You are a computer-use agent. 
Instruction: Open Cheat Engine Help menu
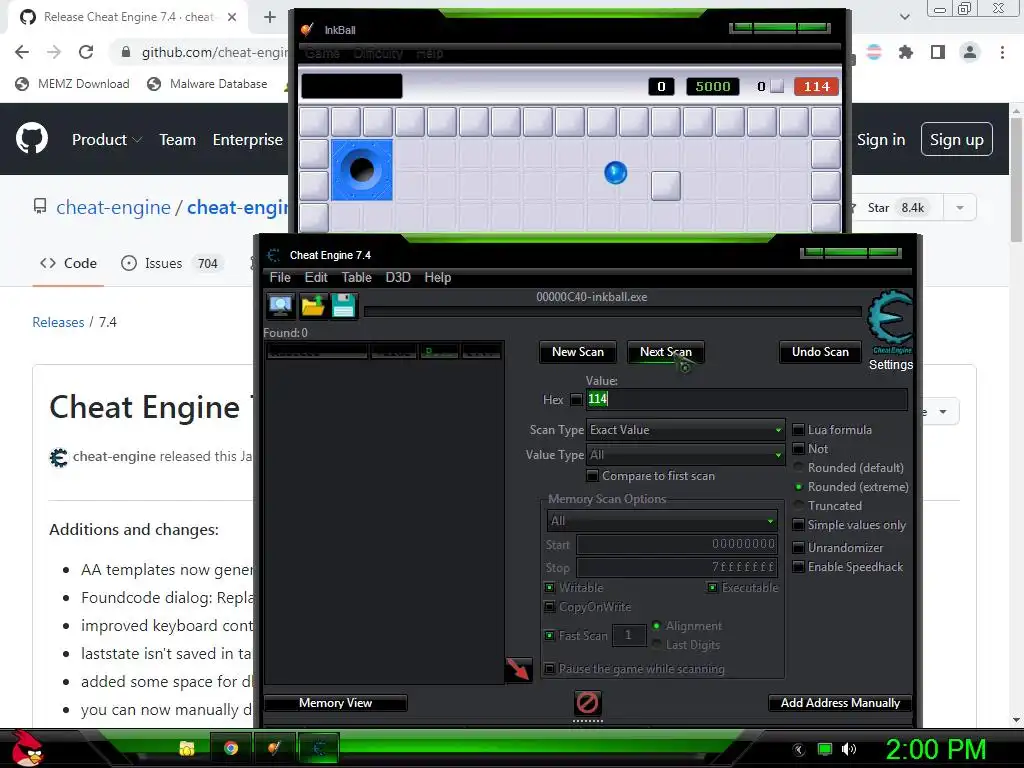pyautogui.click(x=438, y=277)
